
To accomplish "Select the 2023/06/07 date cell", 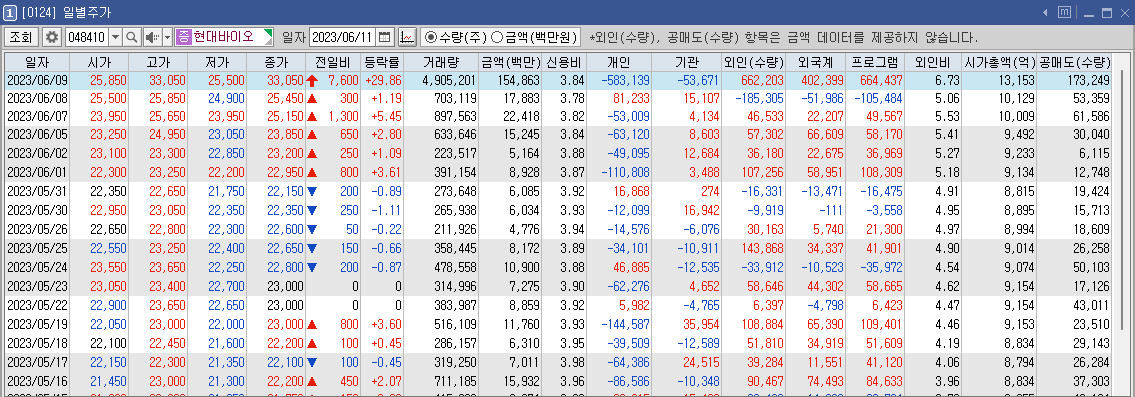I will click(x=36, y=116).
